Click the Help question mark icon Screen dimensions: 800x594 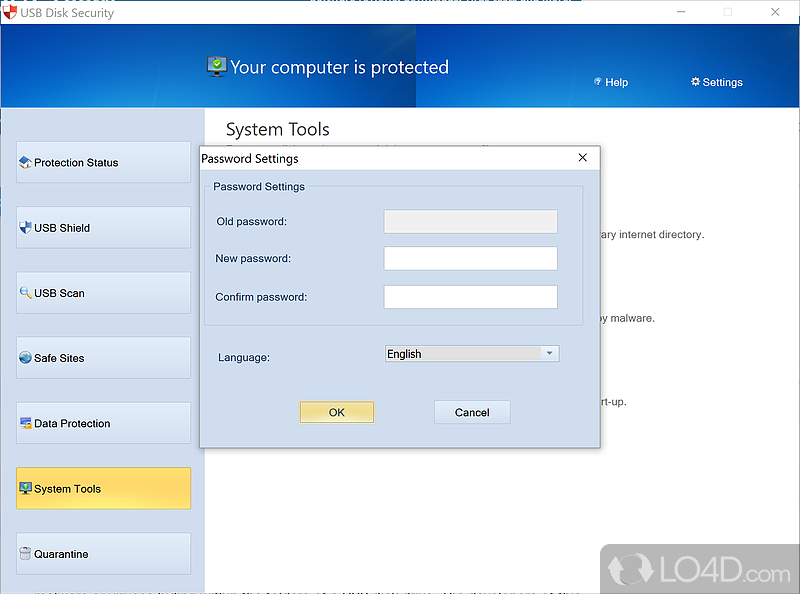[x=598, y=82]
